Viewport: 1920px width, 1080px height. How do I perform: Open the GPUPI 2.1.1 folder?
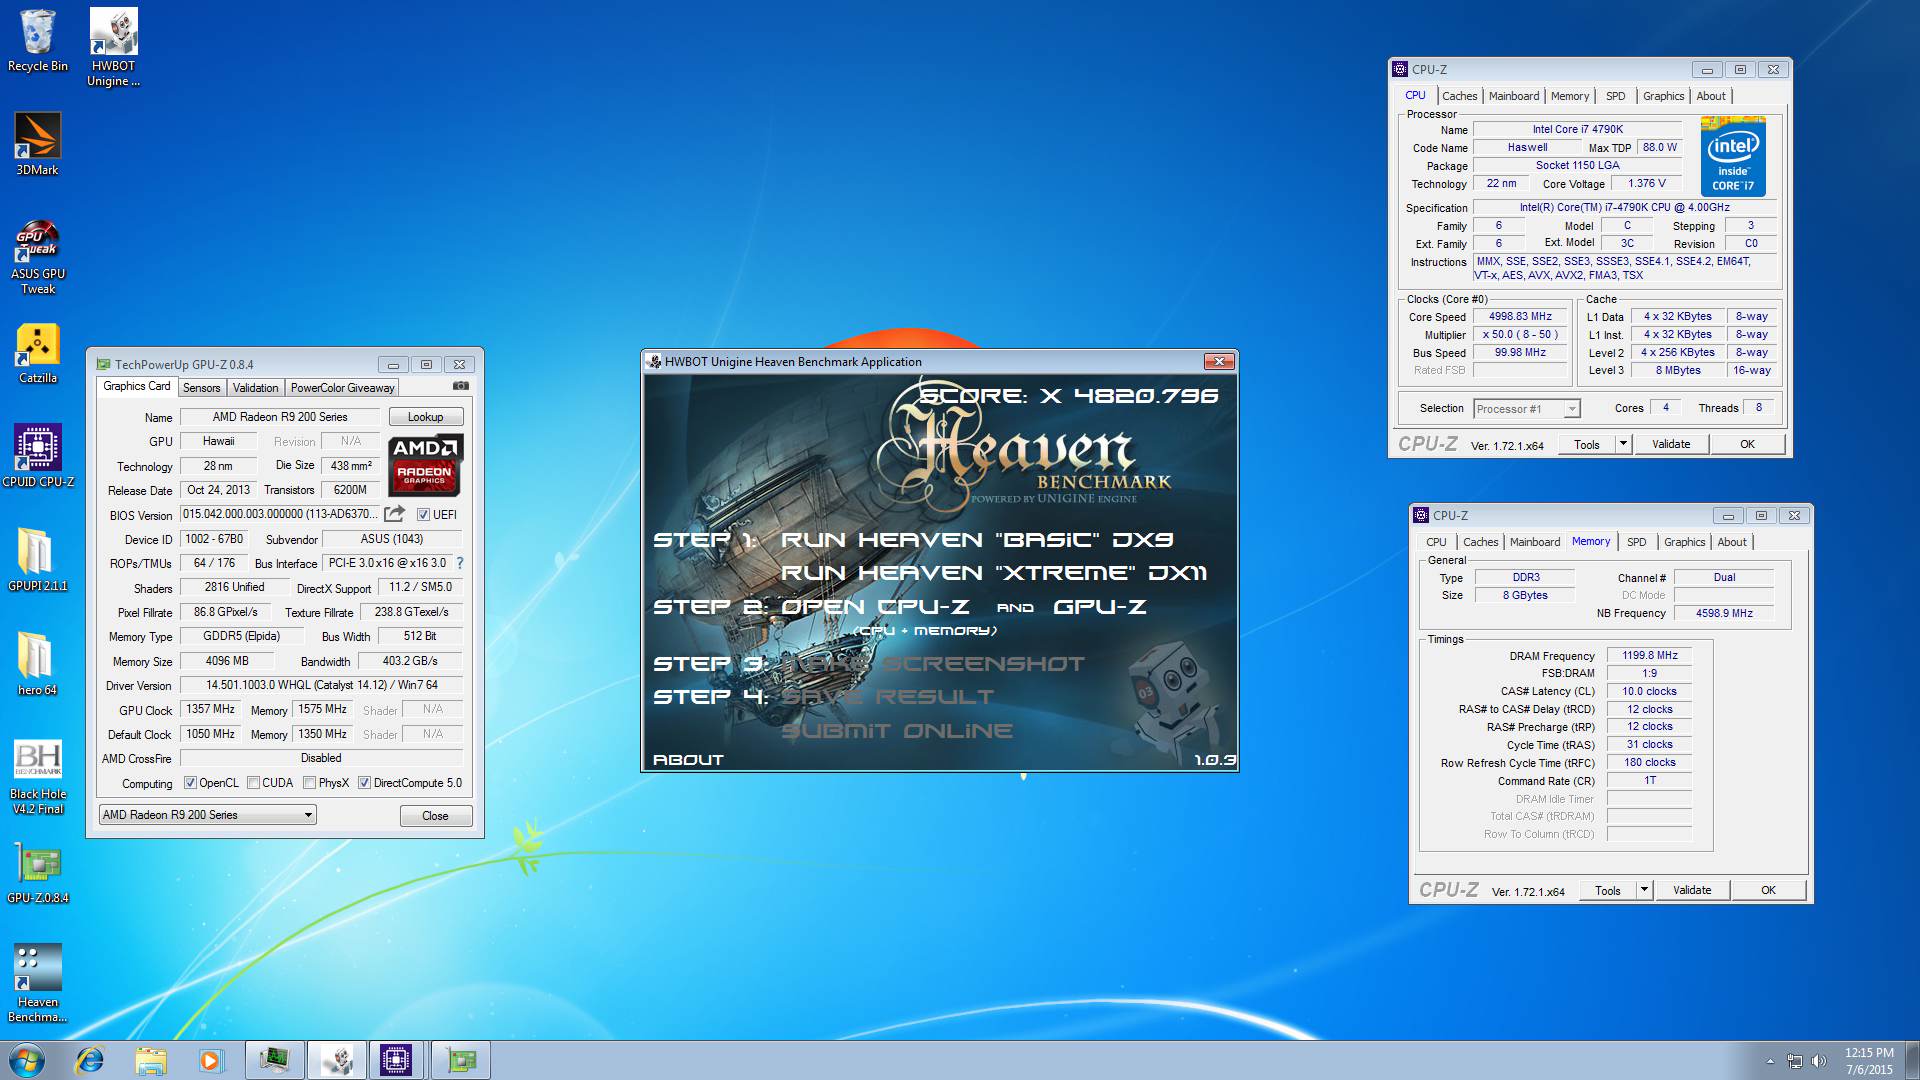38,559
